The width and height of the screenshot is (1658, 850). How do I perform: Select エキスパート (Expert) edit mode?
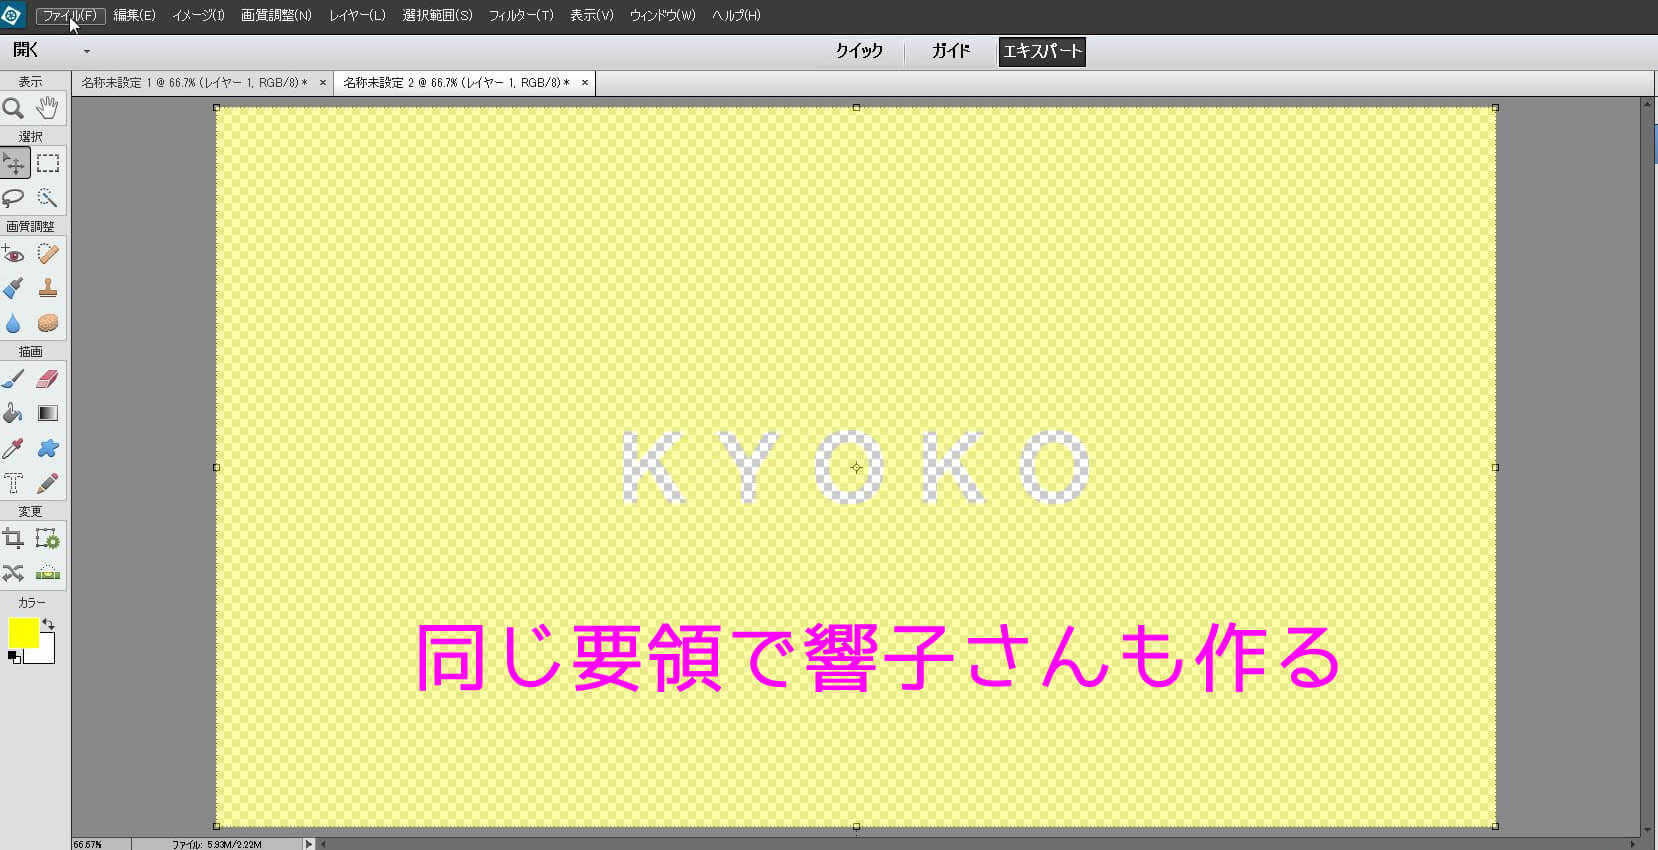point(1042,51)
